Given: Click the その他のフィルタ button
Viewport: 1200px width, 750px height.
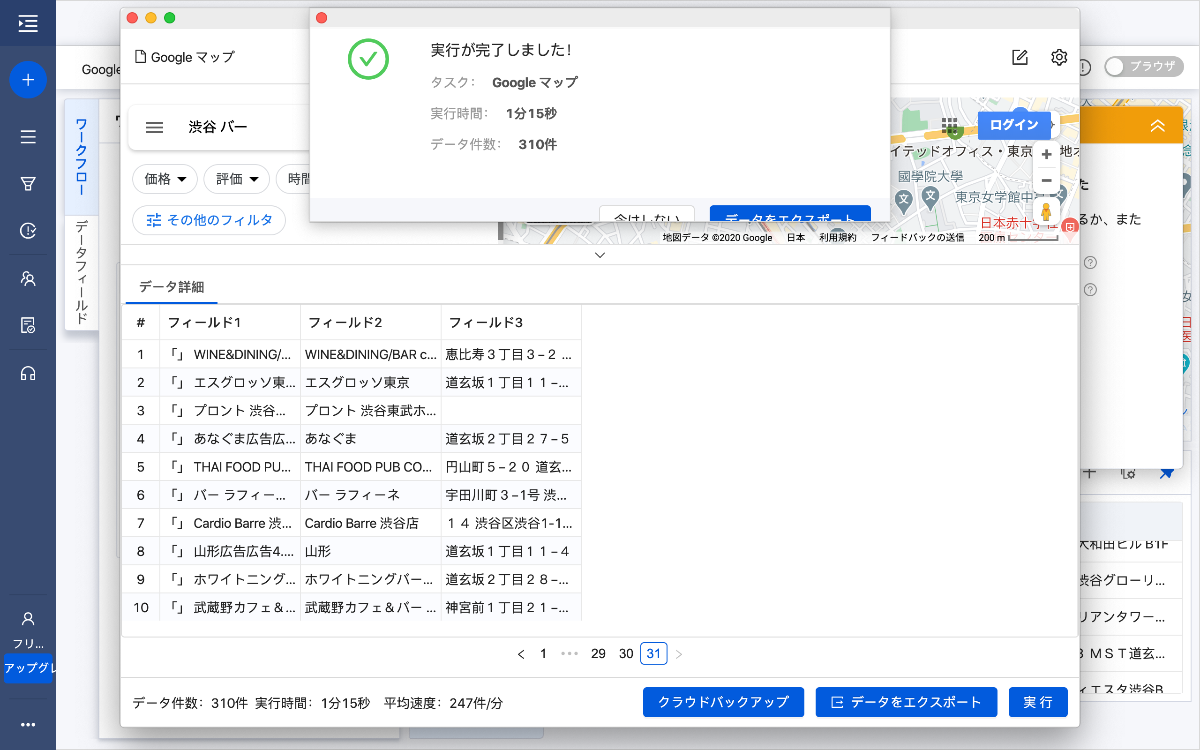Looking at the screenshot, I should point(209,220).
